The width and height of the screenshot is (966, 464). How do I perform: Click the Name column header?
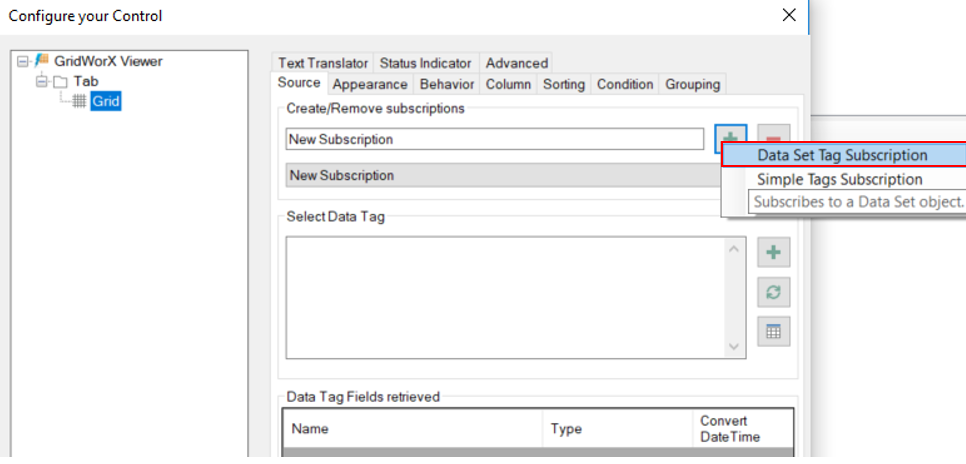point(413,429)
